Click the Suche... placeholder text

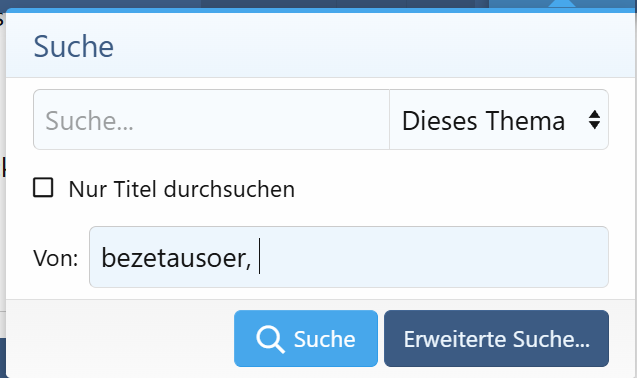point(89,121)
